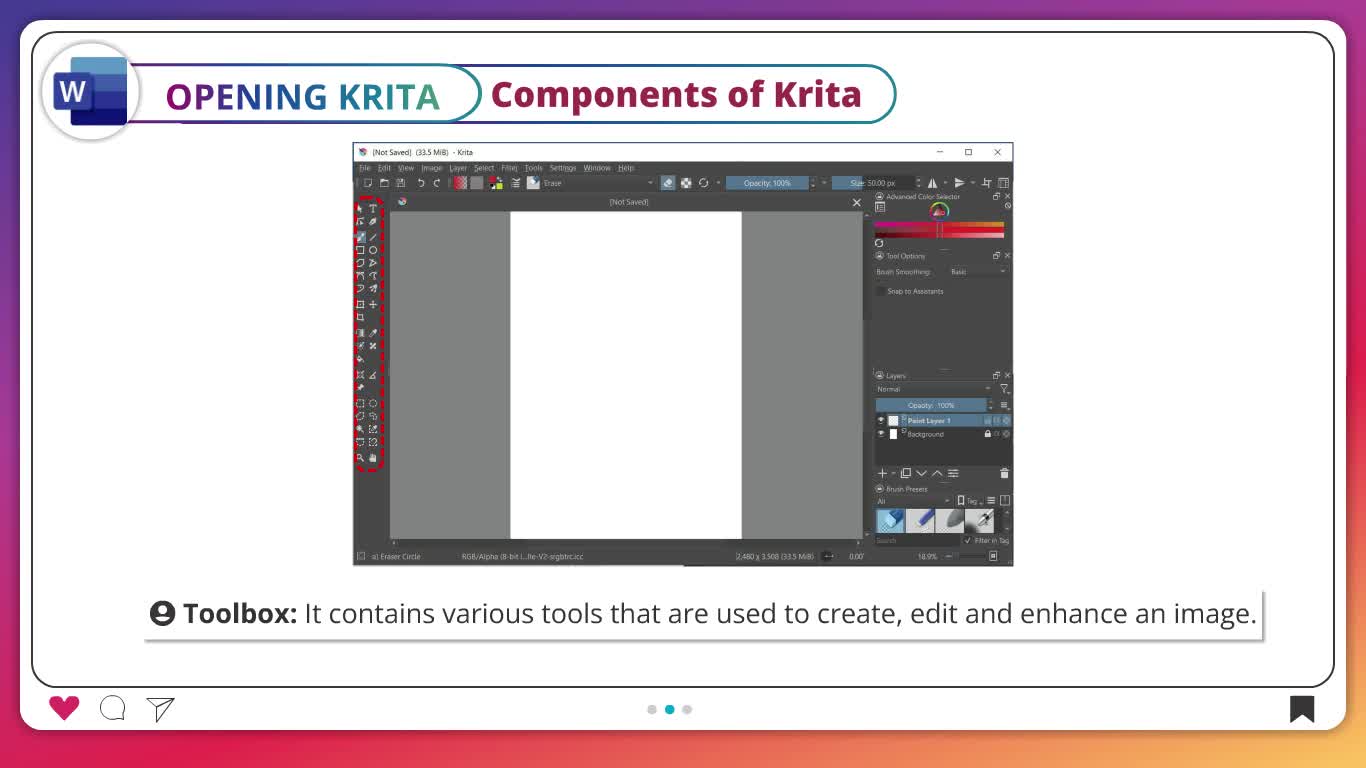Viewport: 1366px width, 768px height.
Task: Select the Move tool in toolbox
Action: (x=373, y=304)
